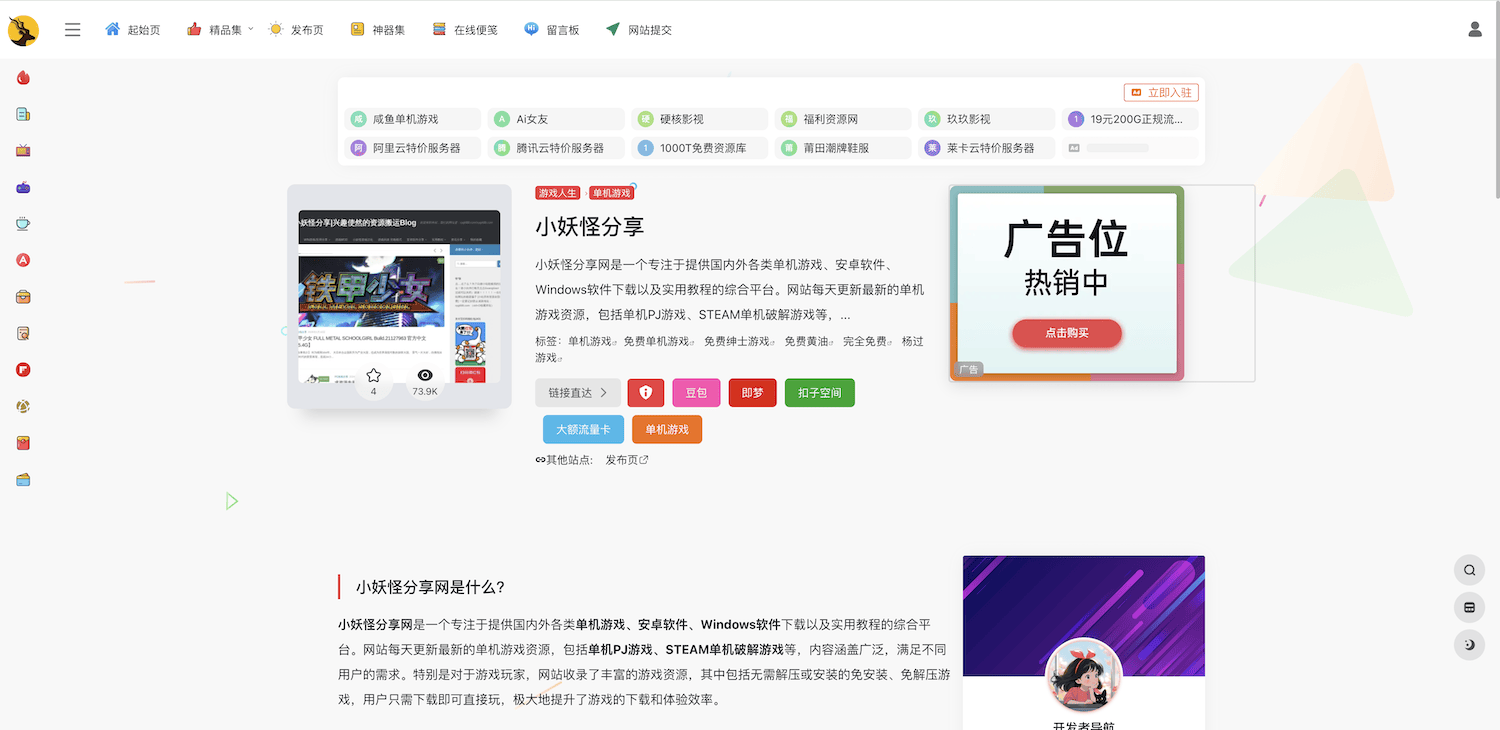Open the game controller sidebar icon
The image size is (1500, 730).
(23, 187)
